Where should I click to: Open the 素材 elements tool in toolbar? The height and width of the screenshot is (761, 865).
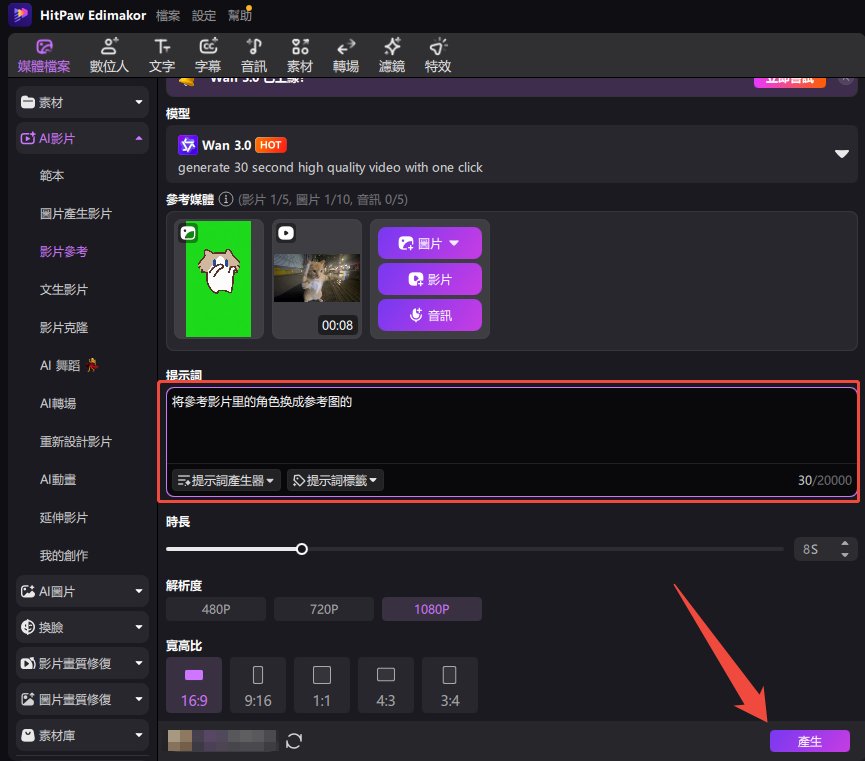(x=300, y=56)
